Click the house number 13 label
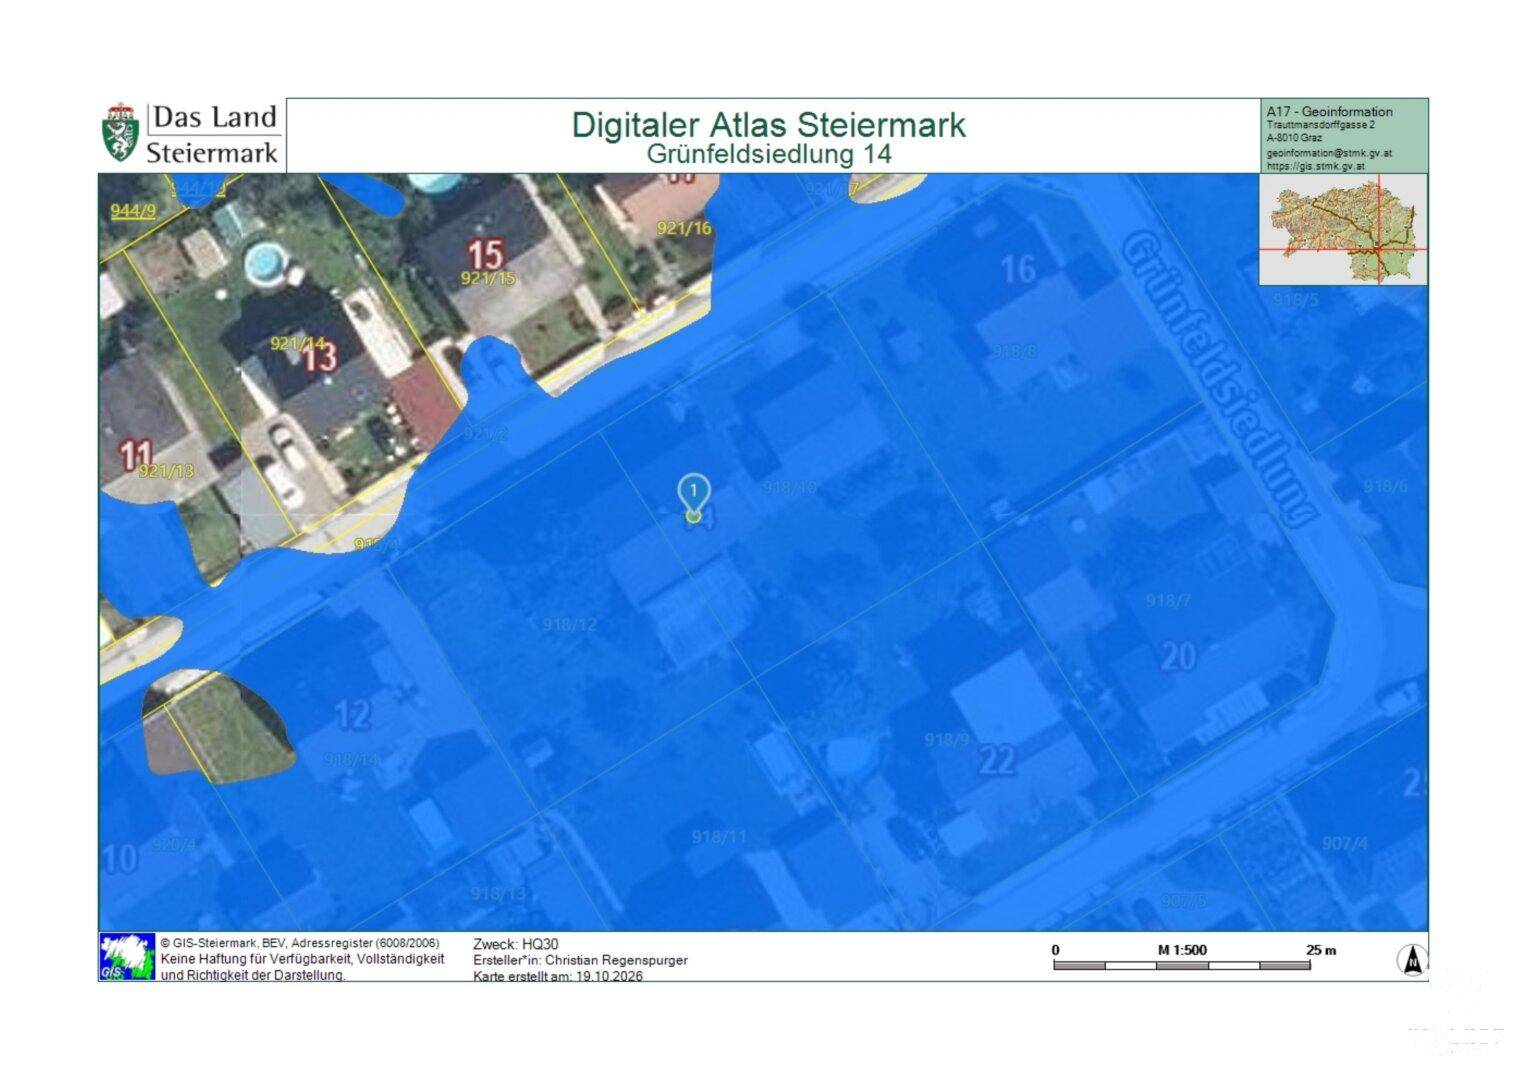Viewport: 1527px width, 1080px height. pyautogui.click(x=321, y=356)
